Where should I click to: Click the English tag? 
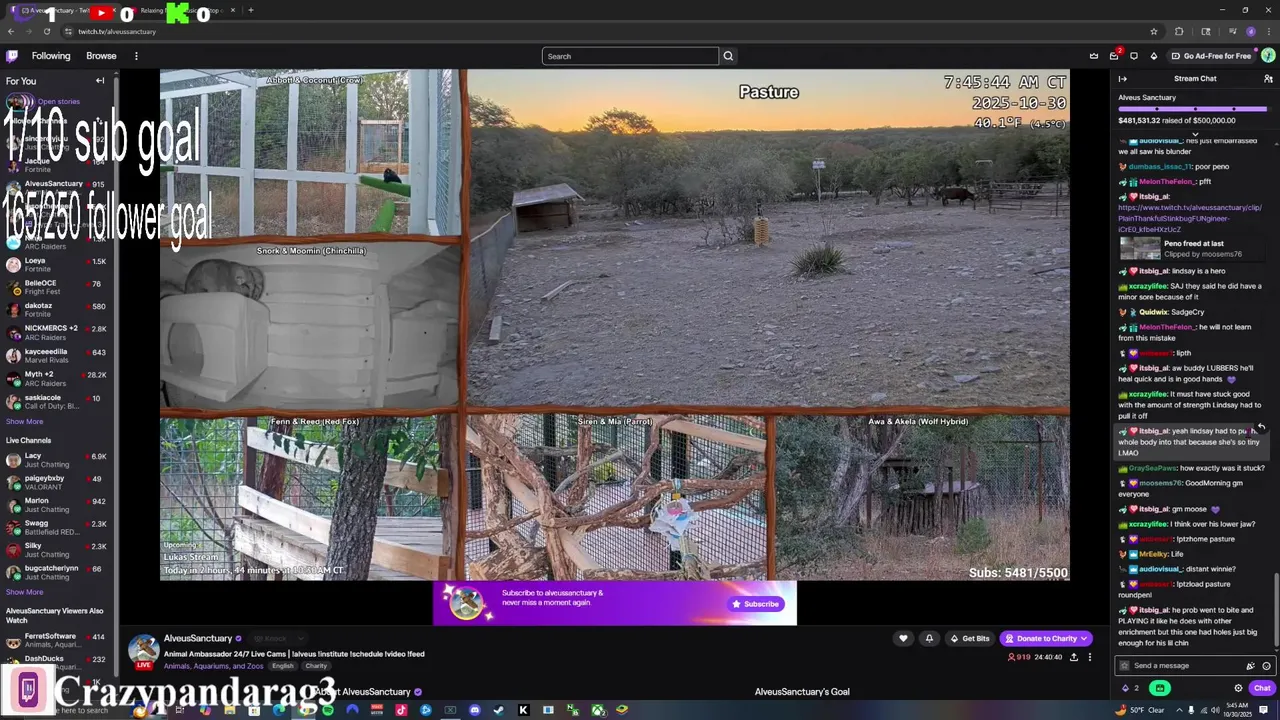coord(283,666)
